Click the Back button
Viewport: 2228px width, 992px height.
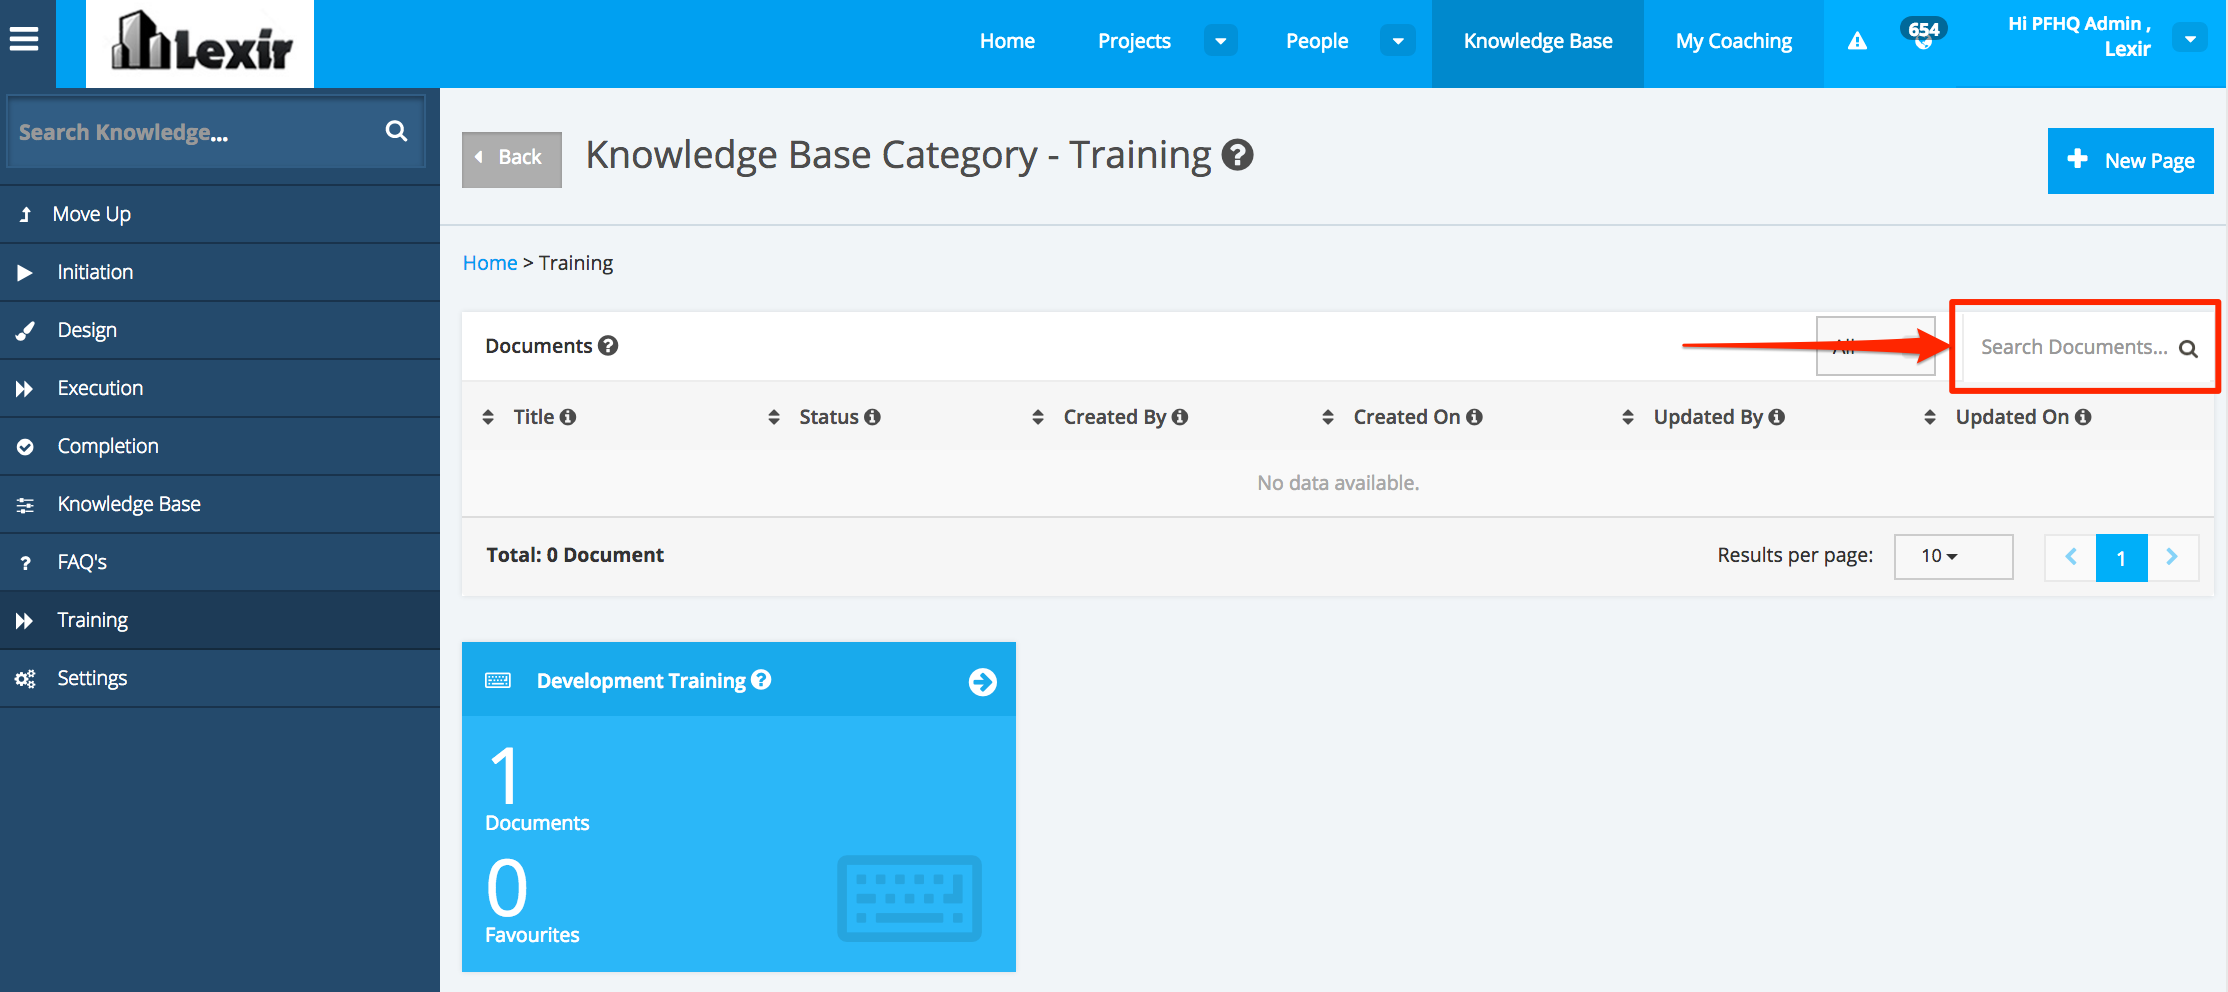click(x=512, y=159)
